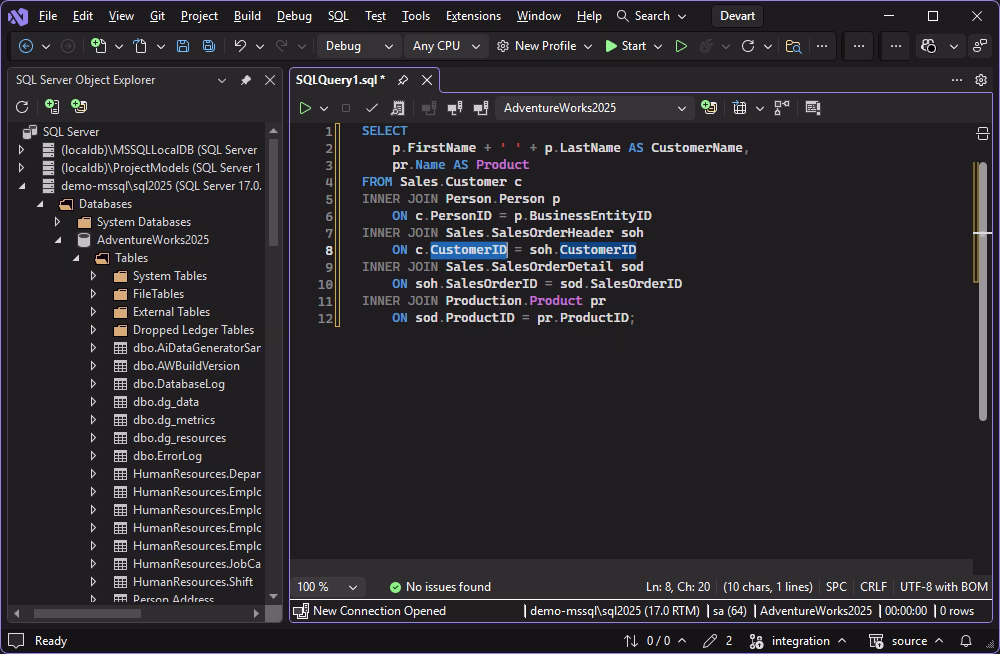
Task: Click the Search box in title bar
Action: (x=652, y=16)
